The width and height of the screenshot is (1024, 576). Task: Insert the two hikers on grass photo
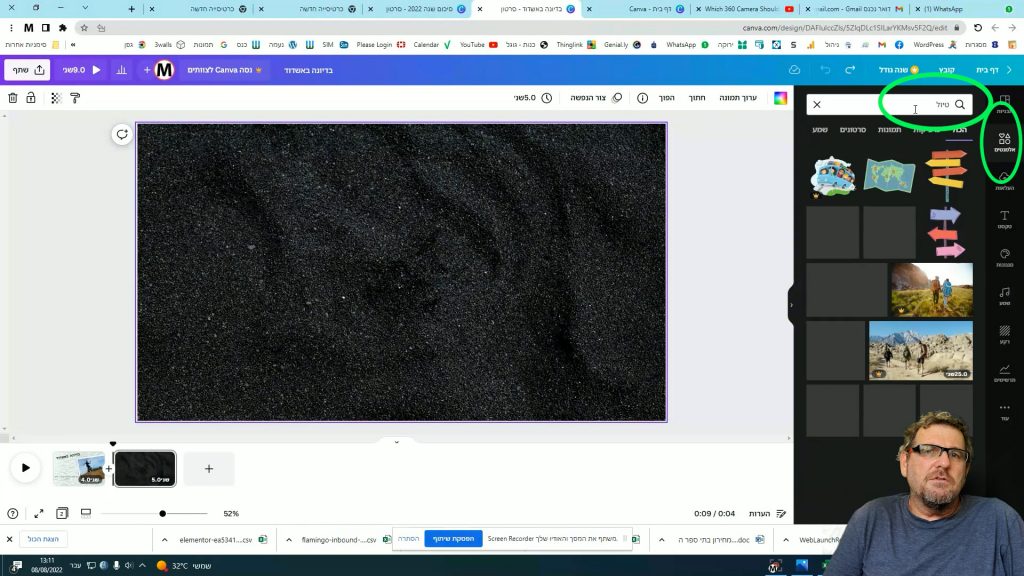click(932, 290)
